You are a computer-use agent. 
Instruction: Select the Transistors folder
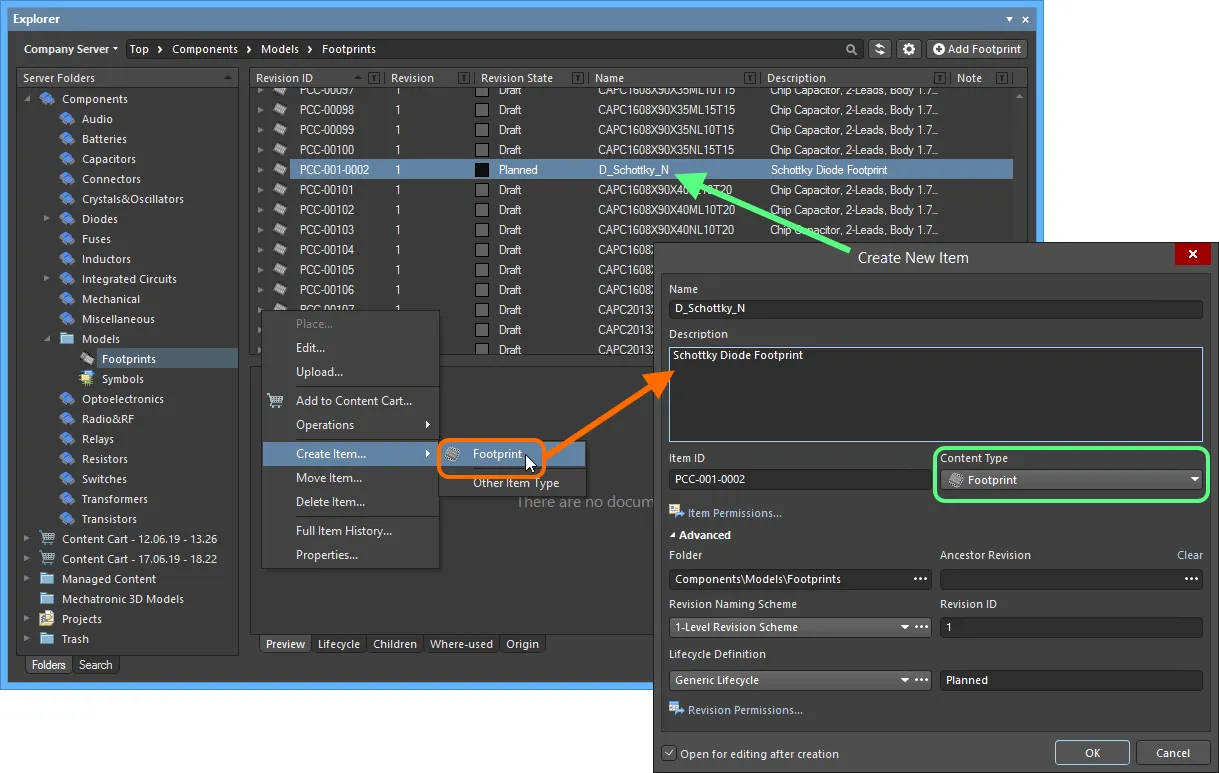click(109, 519)
